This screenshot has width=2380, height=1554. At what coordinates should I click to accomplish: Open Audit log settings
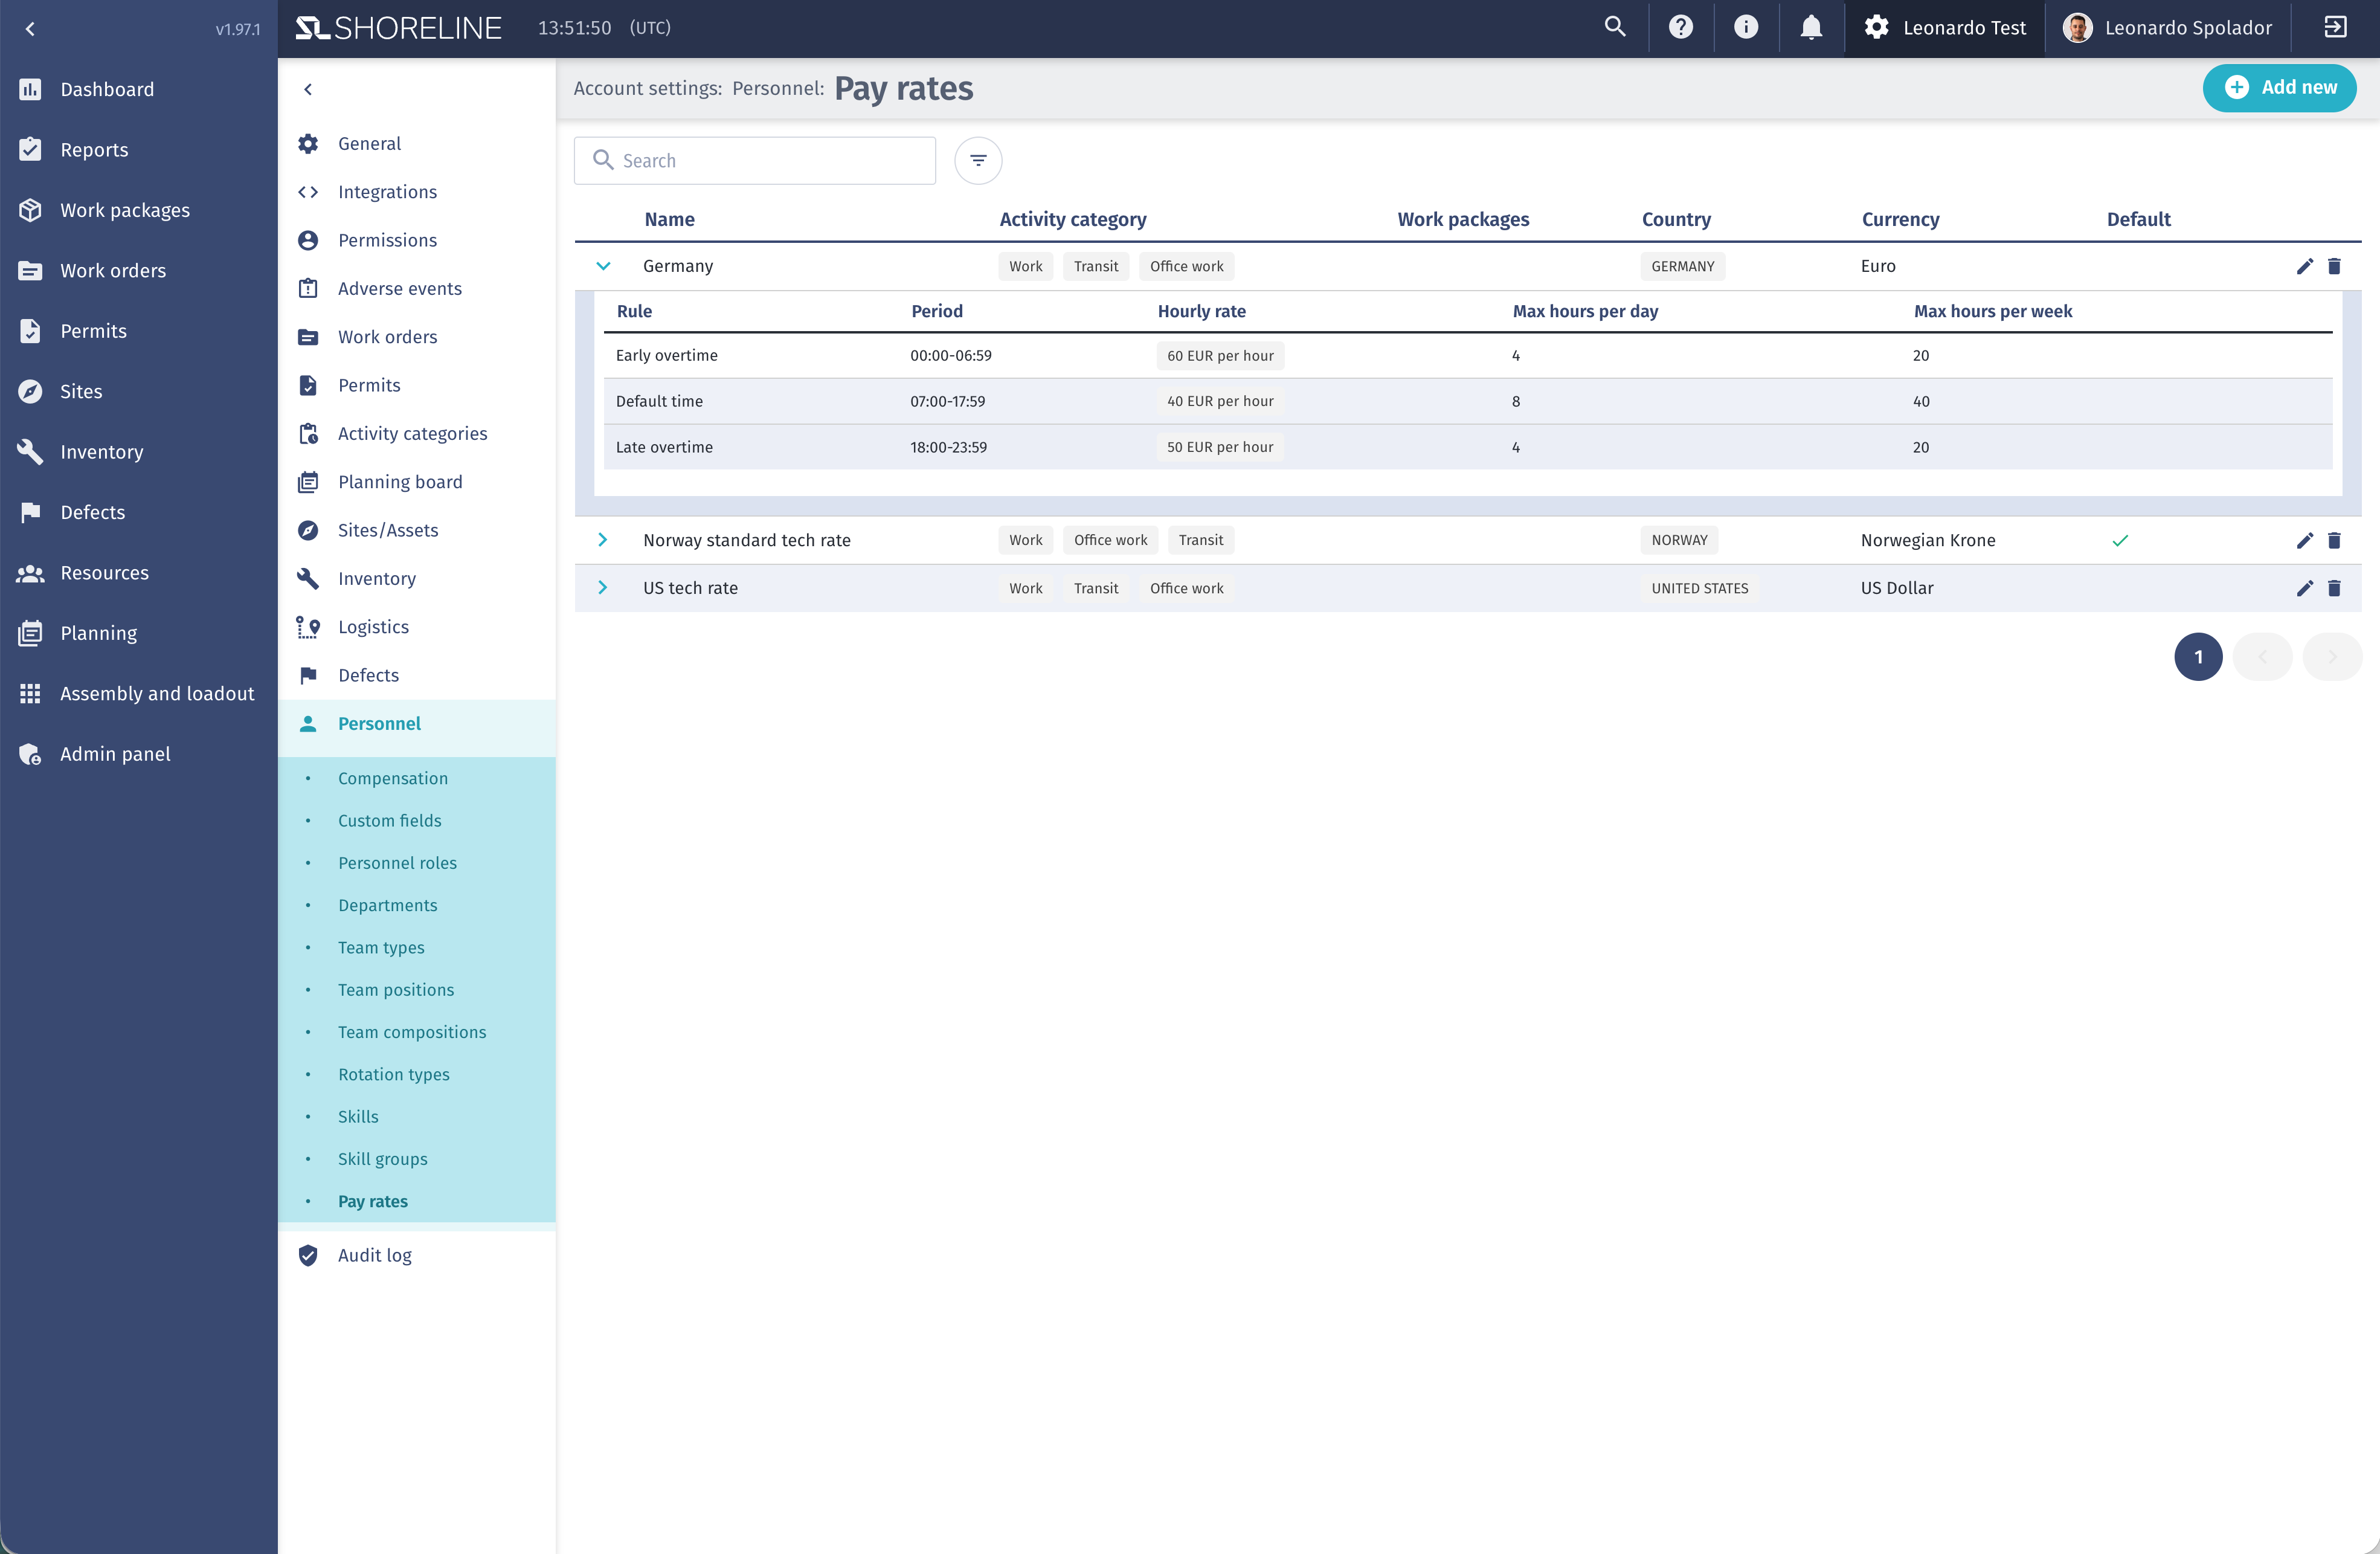pyautogui.click(x=375, y=1255)
